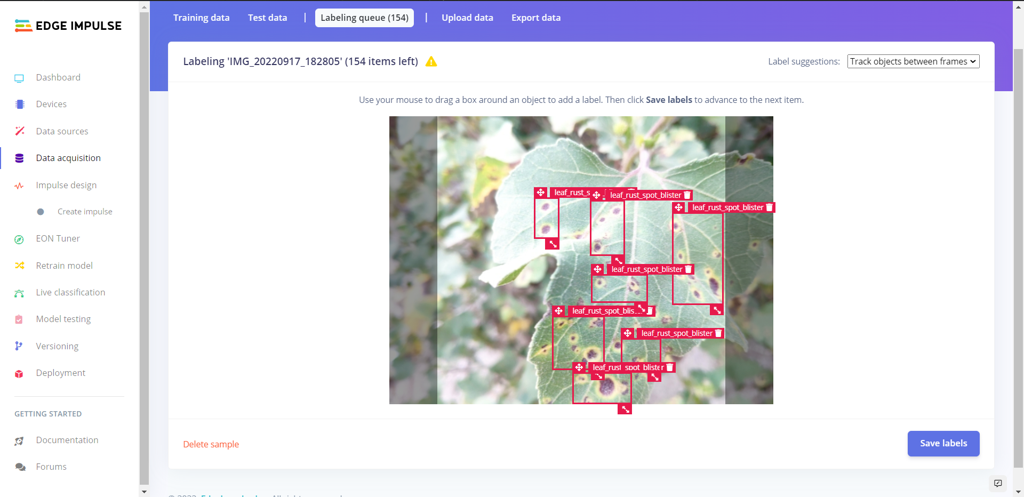Click the EON Tuner icon
Image resolution: width=1024 pixels, height=497 pixels.
pos(19,239)
